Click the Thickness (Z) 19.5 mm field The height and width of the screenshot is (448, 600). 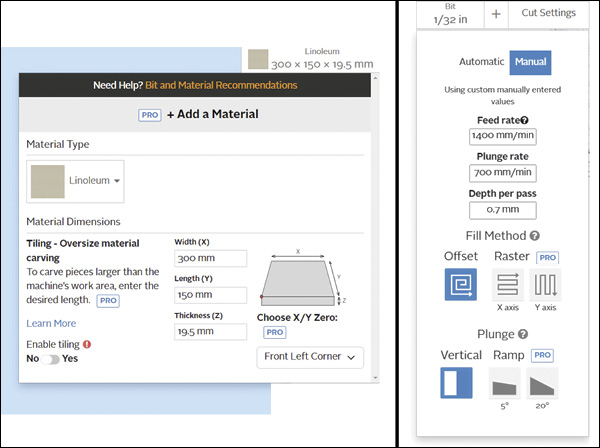(x=210, y=332)
